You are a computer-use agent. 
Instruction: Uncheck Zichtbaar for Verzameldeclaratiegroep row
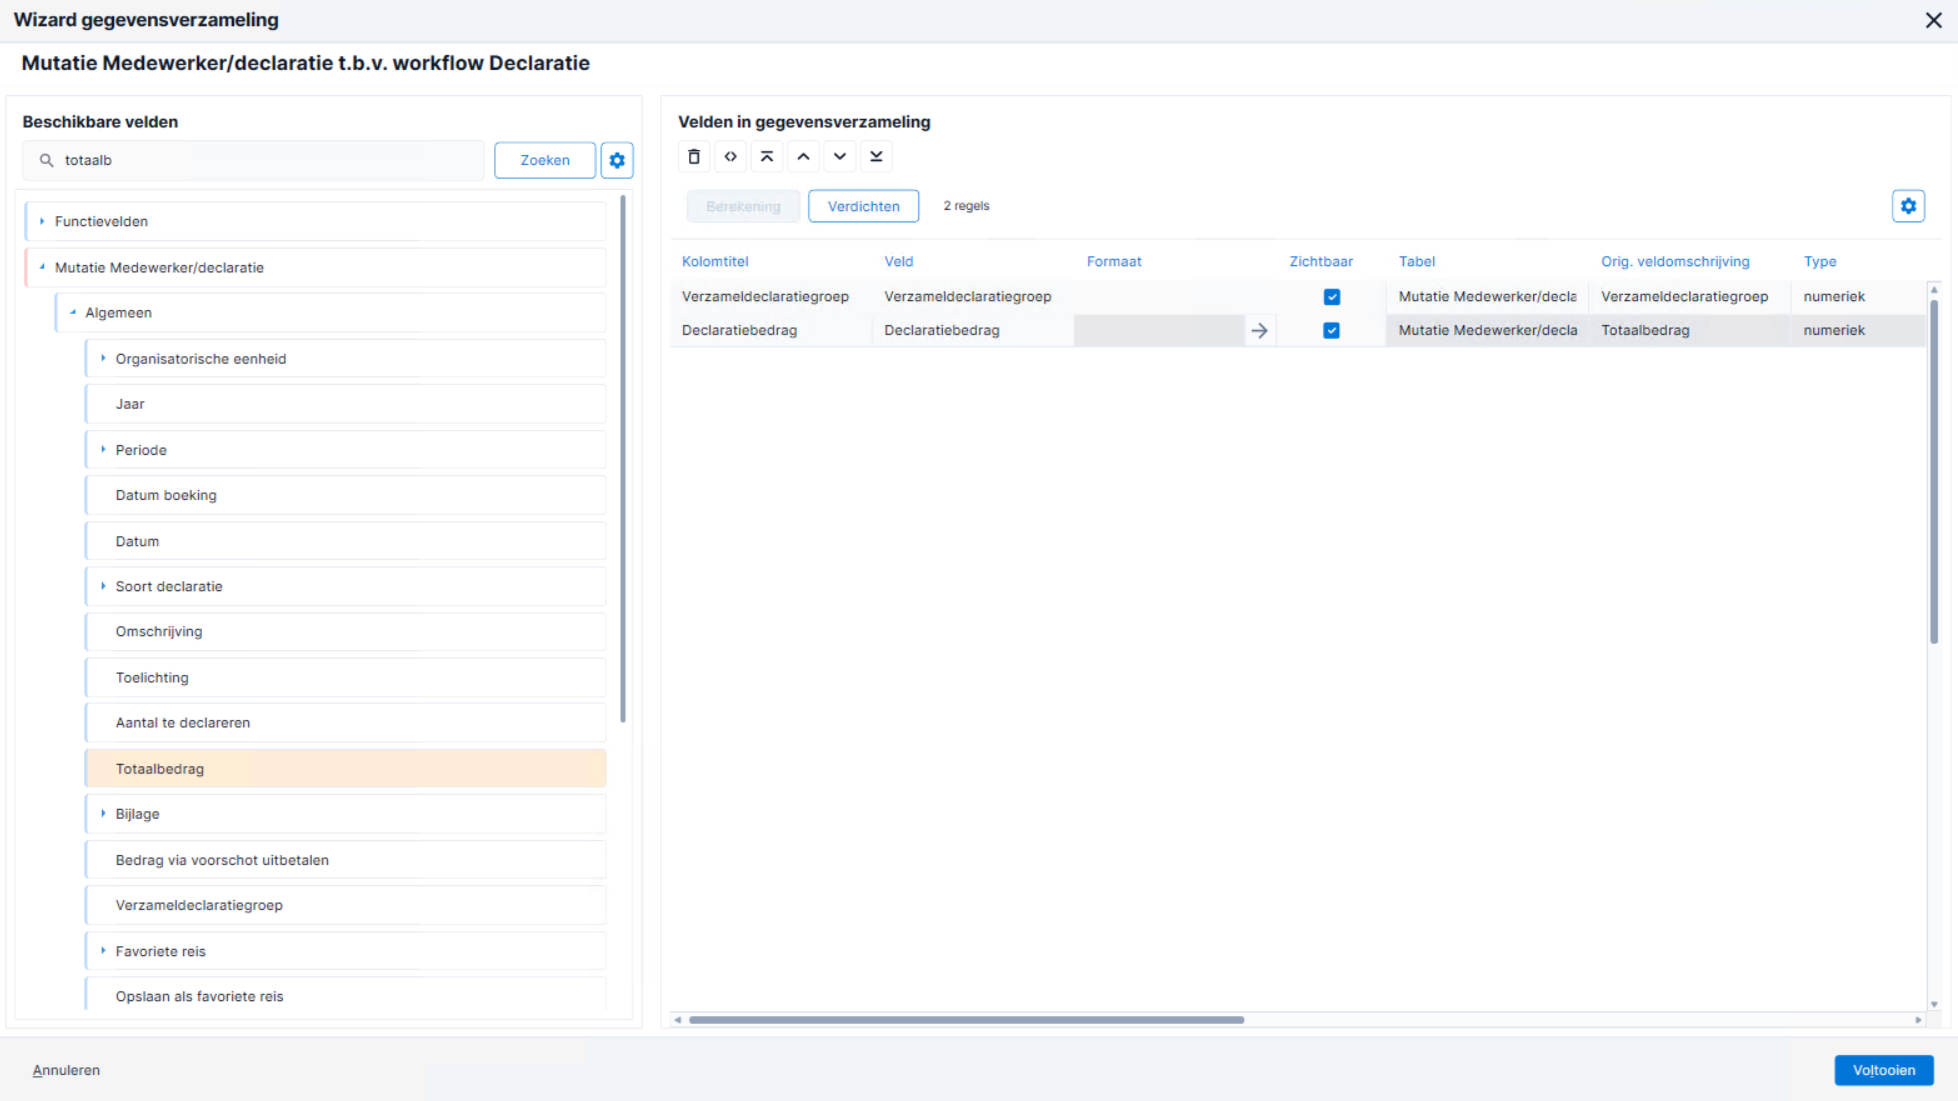(1331, 297)
